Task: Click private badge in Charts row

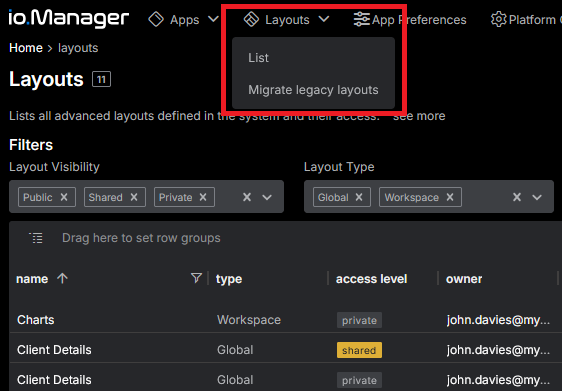Action: point(359,320)
